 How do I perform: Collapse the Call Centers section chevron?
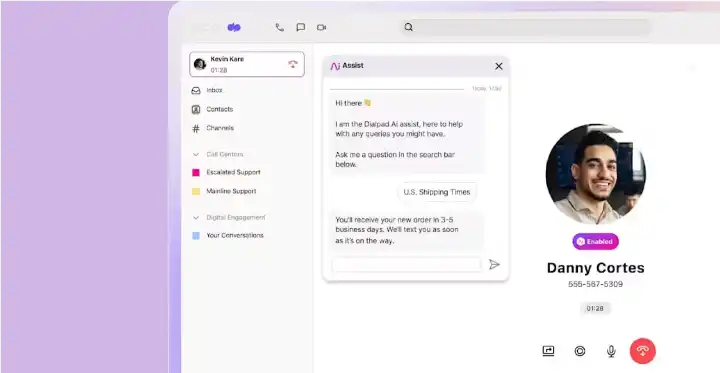tap(196, 154)
